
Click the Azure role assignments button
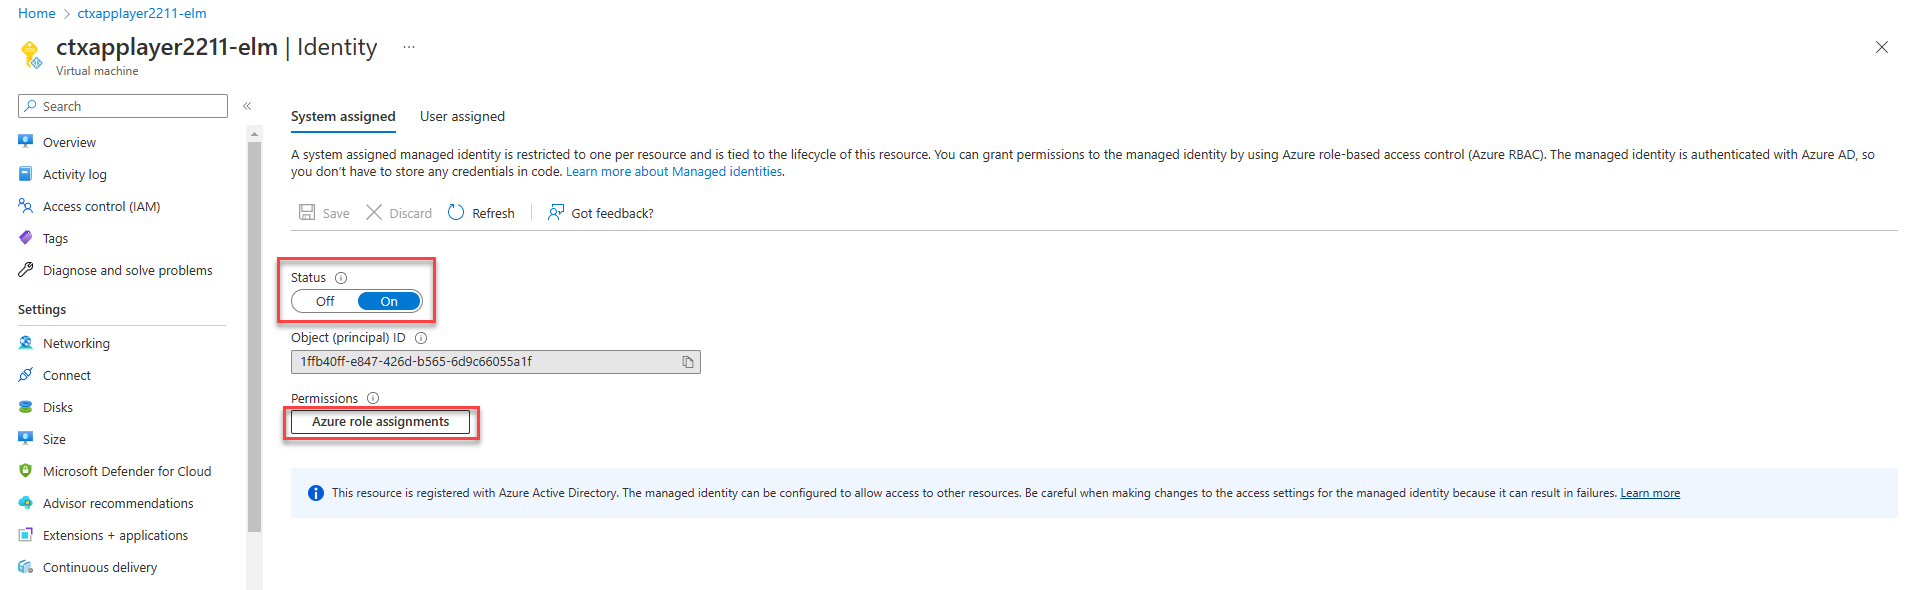tap(380, 422)
